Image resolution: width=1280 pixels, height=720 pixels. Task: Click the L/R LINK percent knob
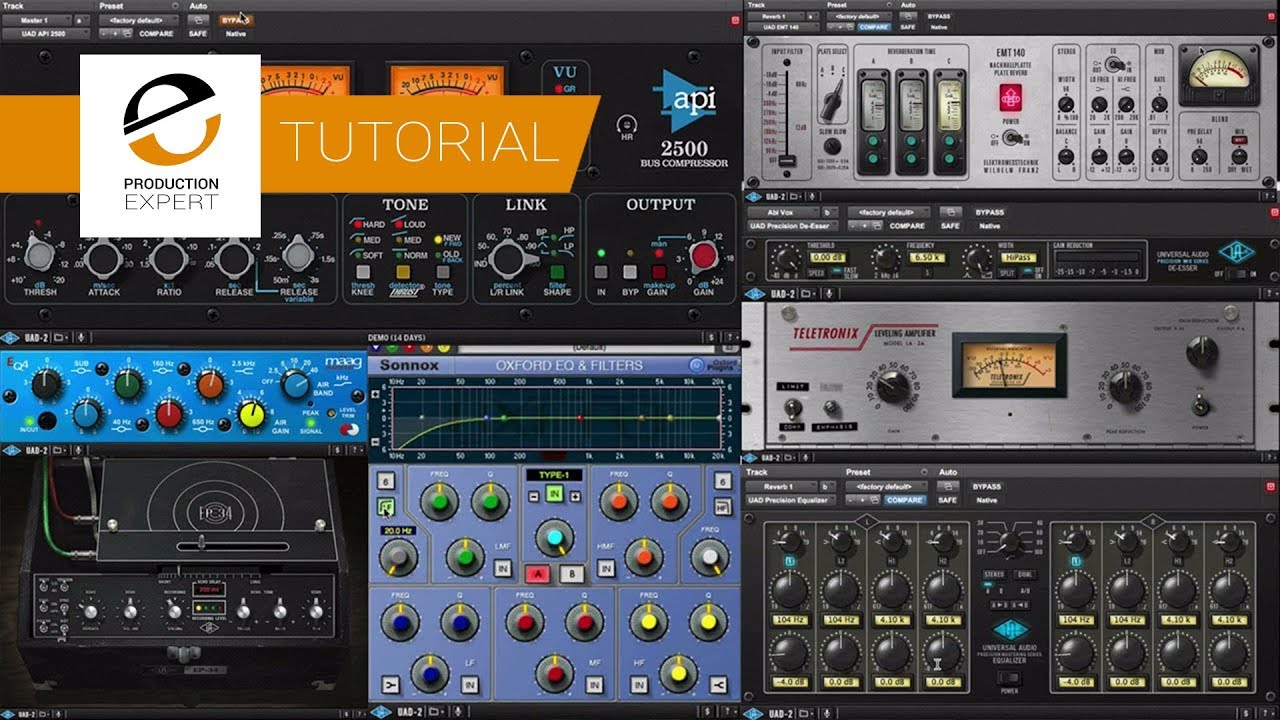(512, 259)
